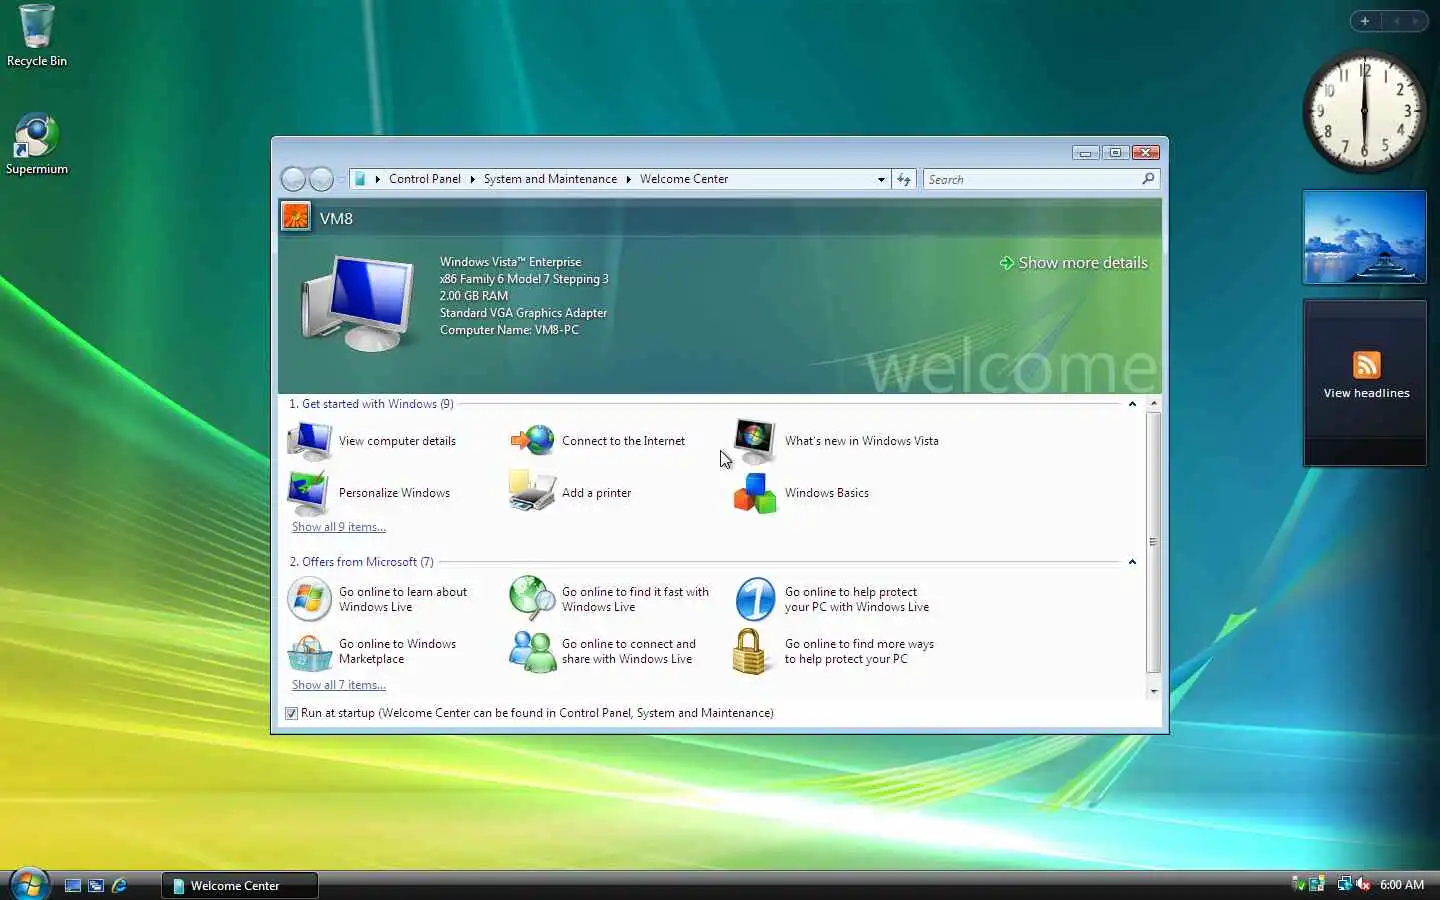Image resolution: width=1440 pixels, height=900 pixels.
Task: Click the Switch between windows quick launch icon
Action: tap(96, 885)
